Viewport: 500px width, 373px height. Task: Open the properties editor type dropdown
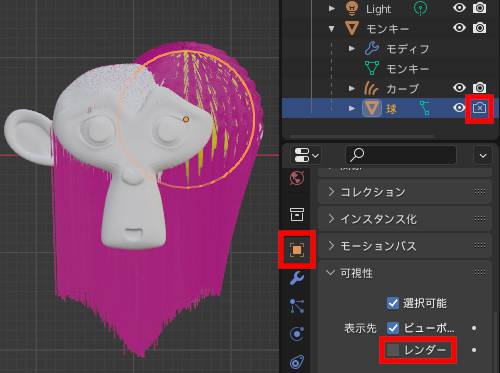click(306, 155)
